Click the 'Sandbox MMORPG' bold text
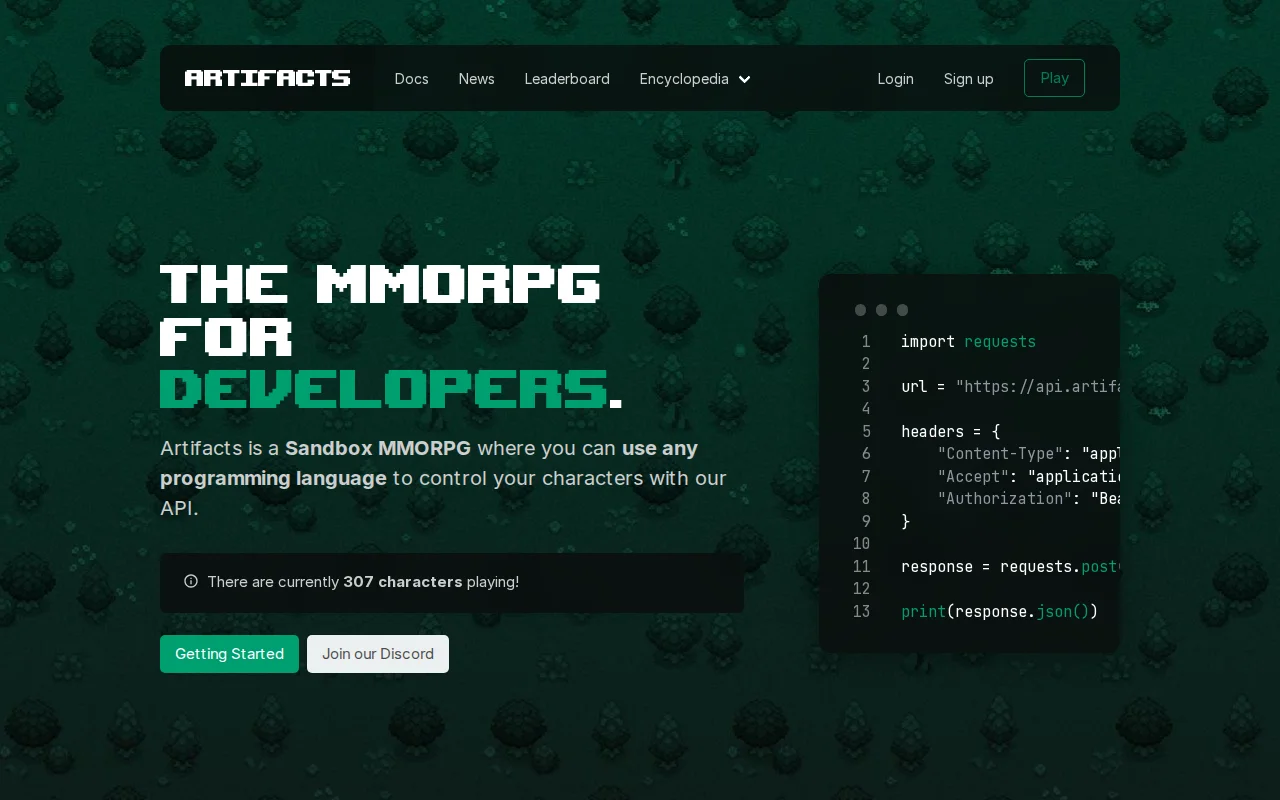1280x800 pixels. point(378,448)
